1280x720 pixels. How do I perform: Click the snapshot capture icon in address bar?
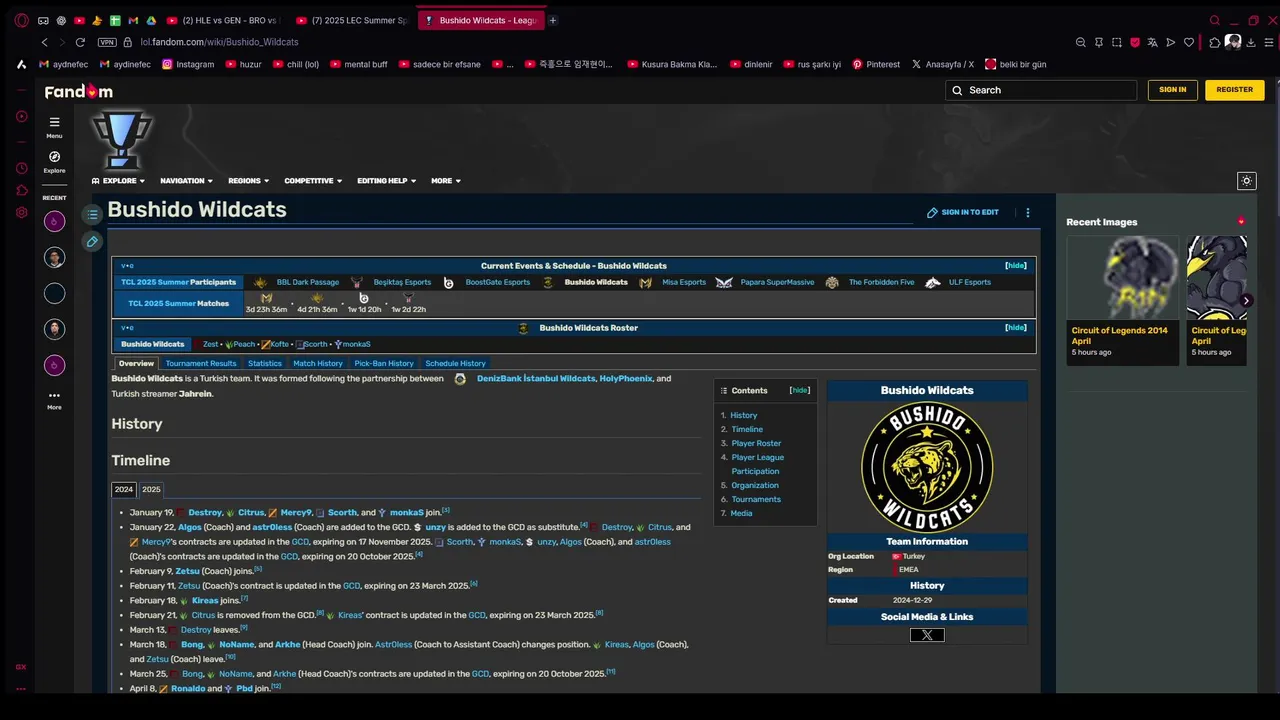click(x=1116, y=42)
